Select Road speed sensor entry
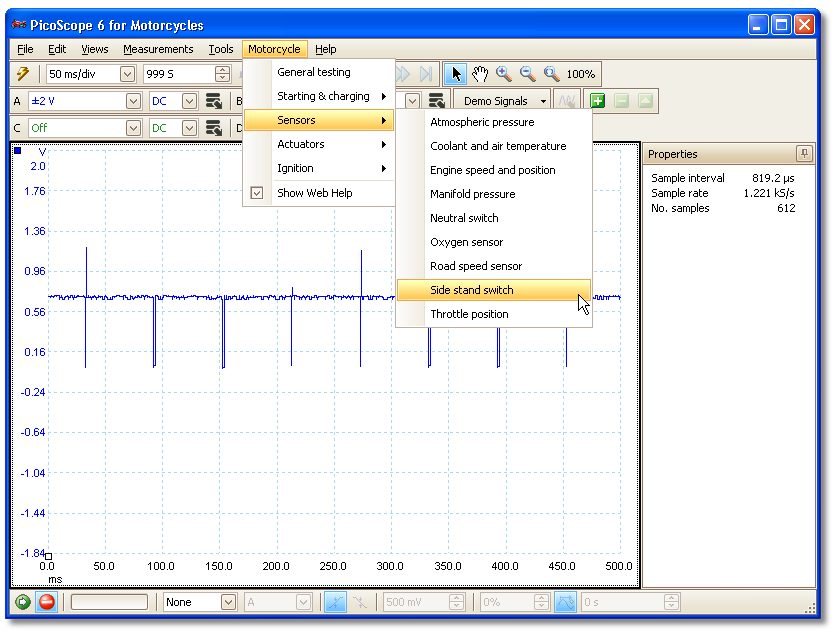This screenshot has height=643, width=839. click(x=494, y=266)
